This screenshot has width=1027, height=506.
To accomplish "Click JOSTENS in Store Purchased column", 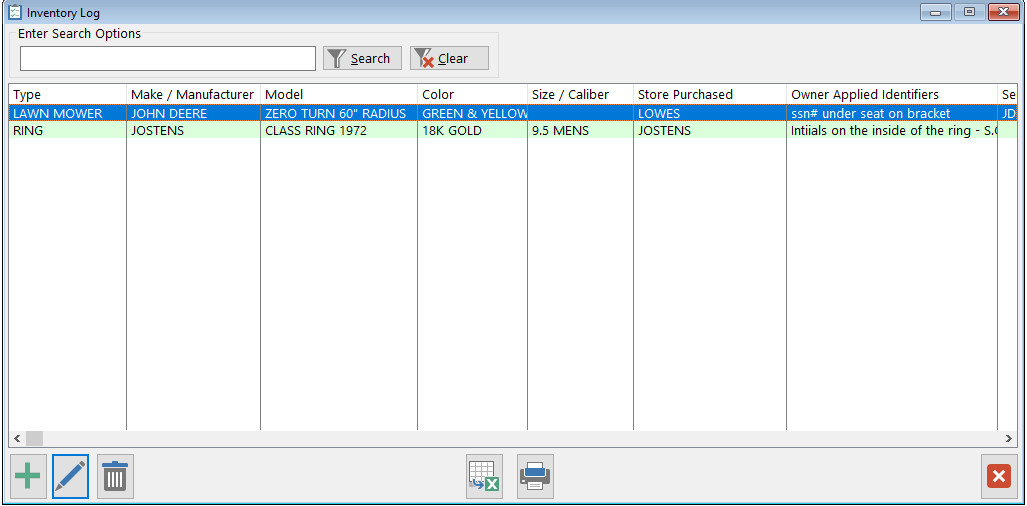I will coord(710,130).
